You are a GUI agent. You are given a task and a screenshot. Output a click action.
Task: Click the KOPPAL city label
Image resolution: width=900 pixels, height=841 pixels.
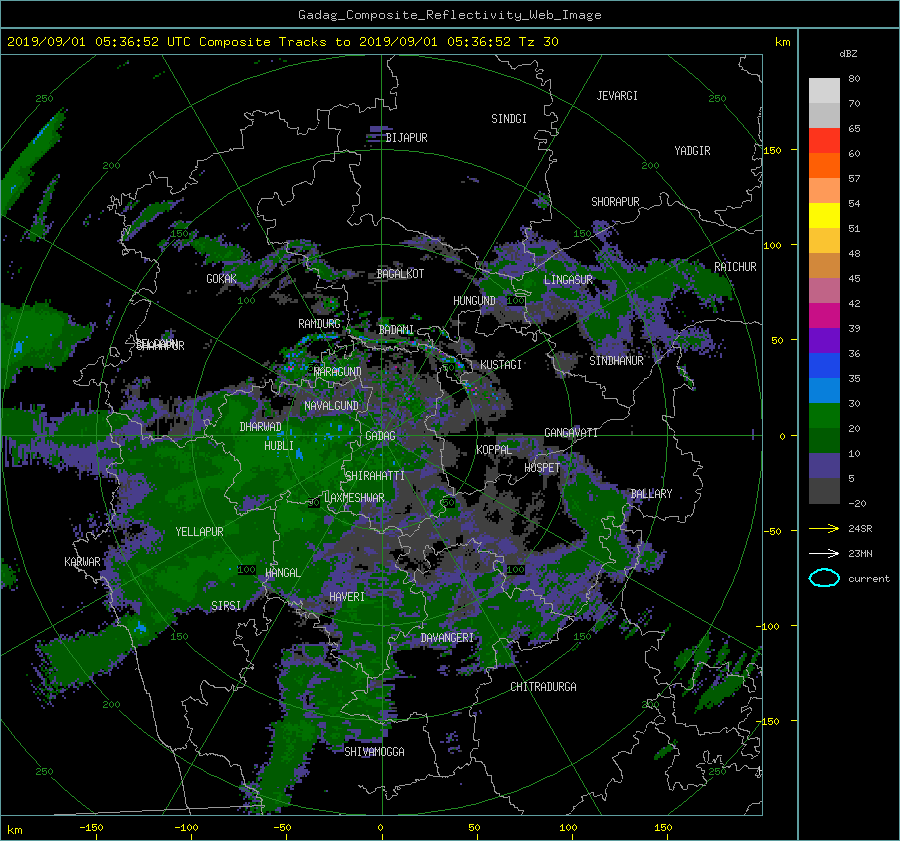coord(494,450)
